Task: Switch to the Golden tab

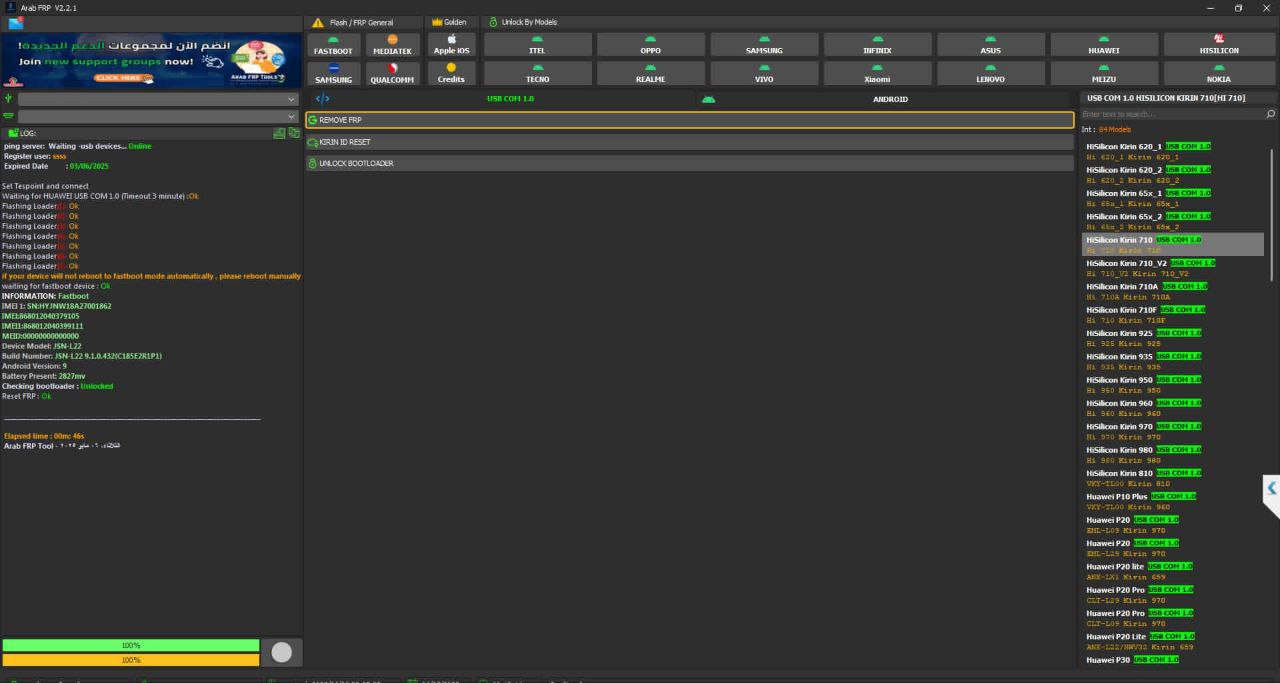Action: (449, 22)
